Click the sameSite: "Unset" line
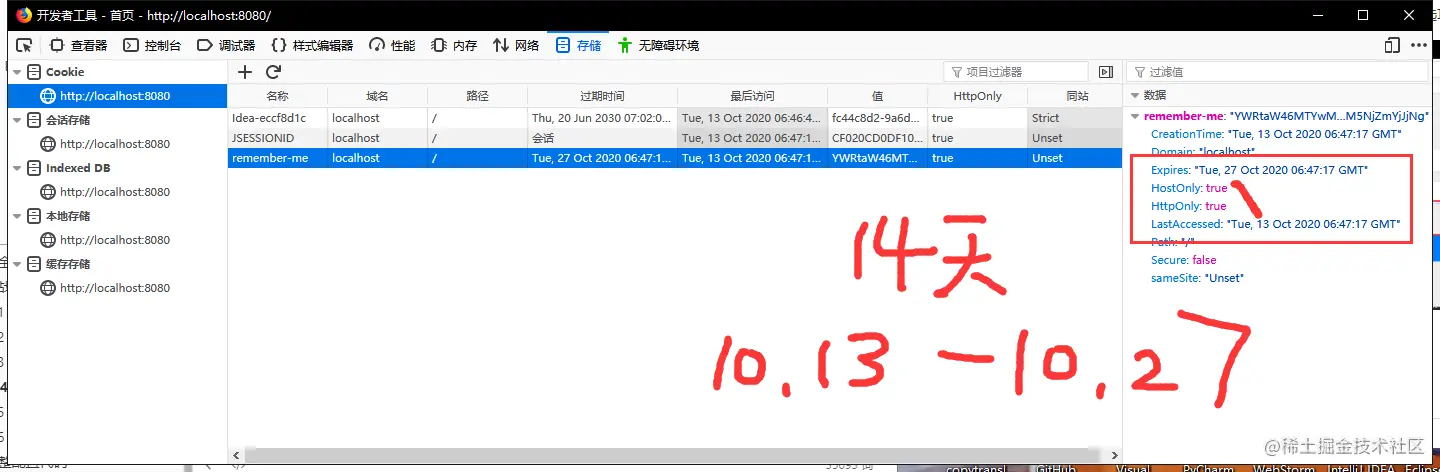This screenshot has height=472, width=1440. 1198,278
